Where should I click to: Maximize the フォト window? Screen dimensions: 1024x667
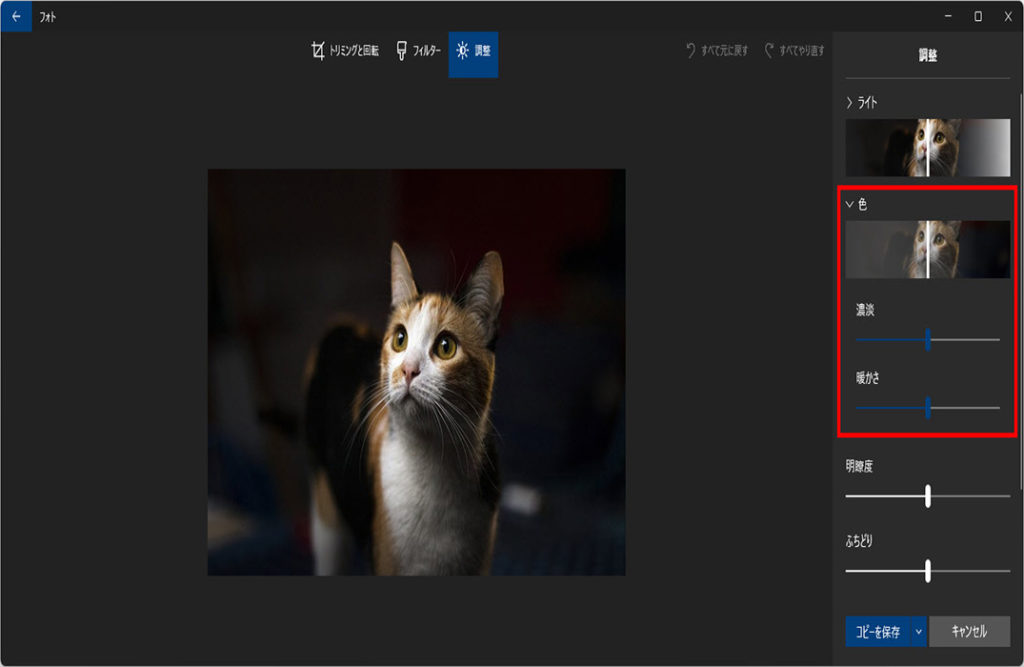tap(977, 16)
